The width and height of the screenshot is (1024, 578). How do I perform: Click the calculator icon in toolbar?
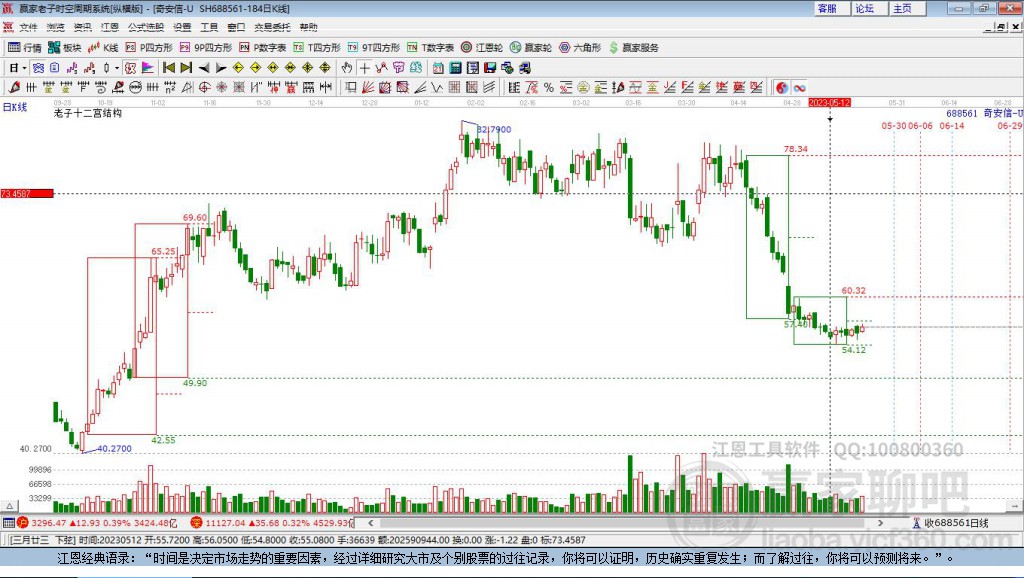[x=456, y=68]
